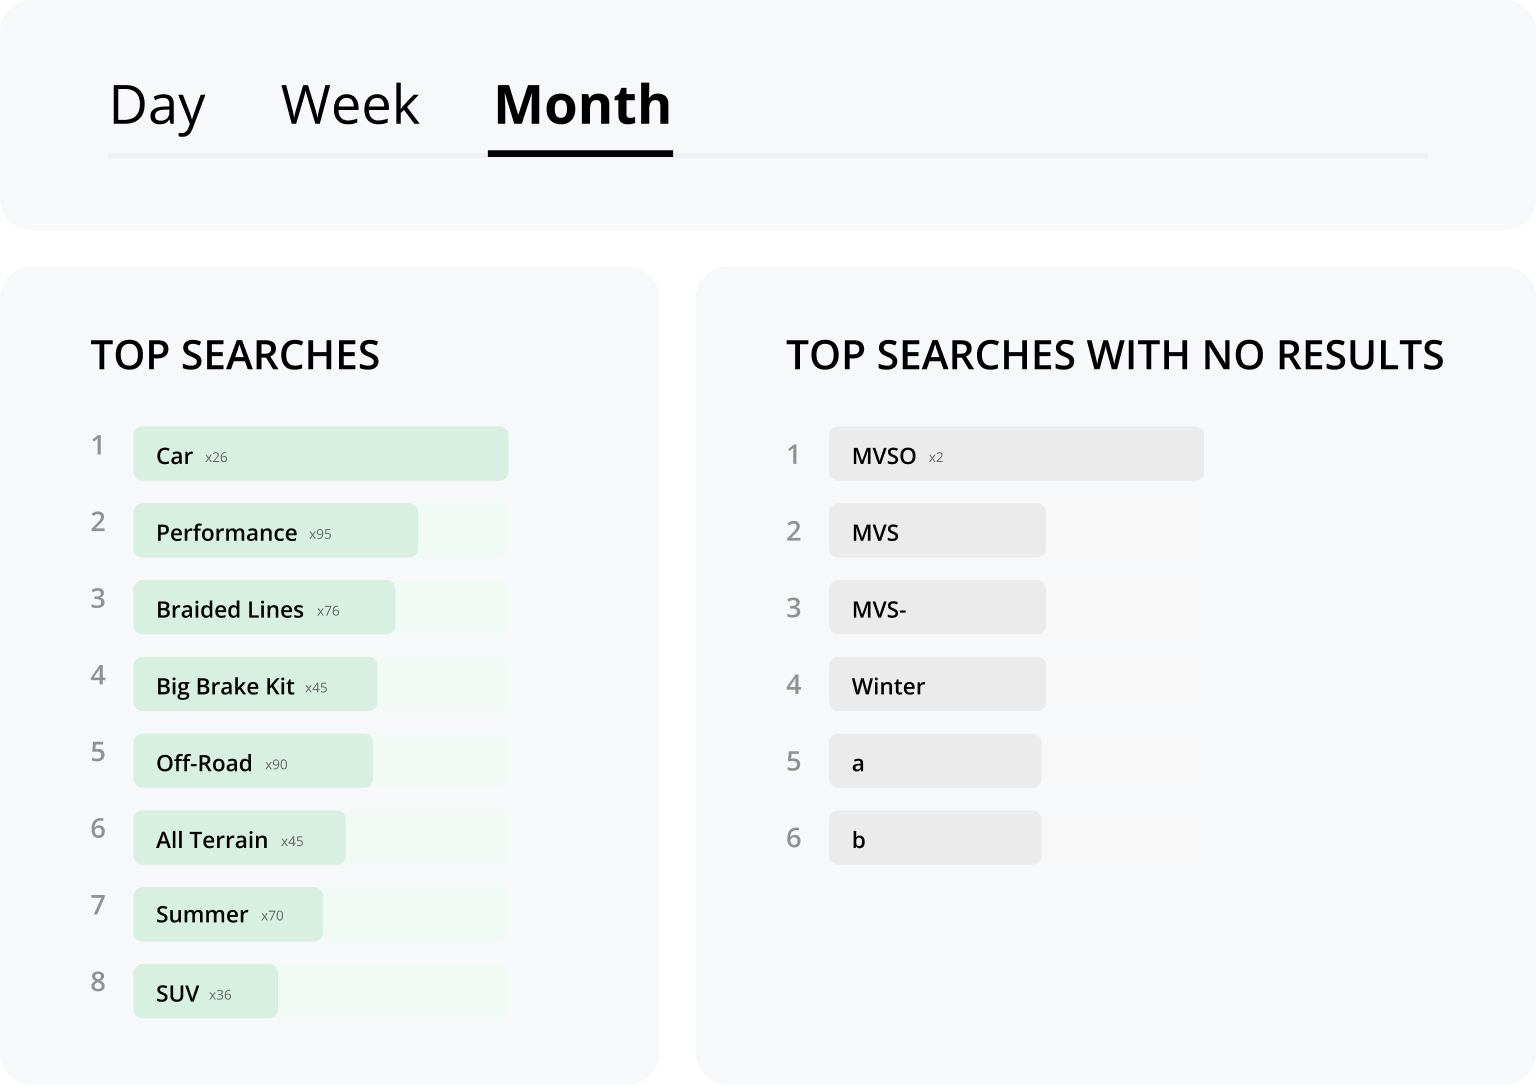
Task: Select the MVS no-results entry
Action: [x=875, y=532]
